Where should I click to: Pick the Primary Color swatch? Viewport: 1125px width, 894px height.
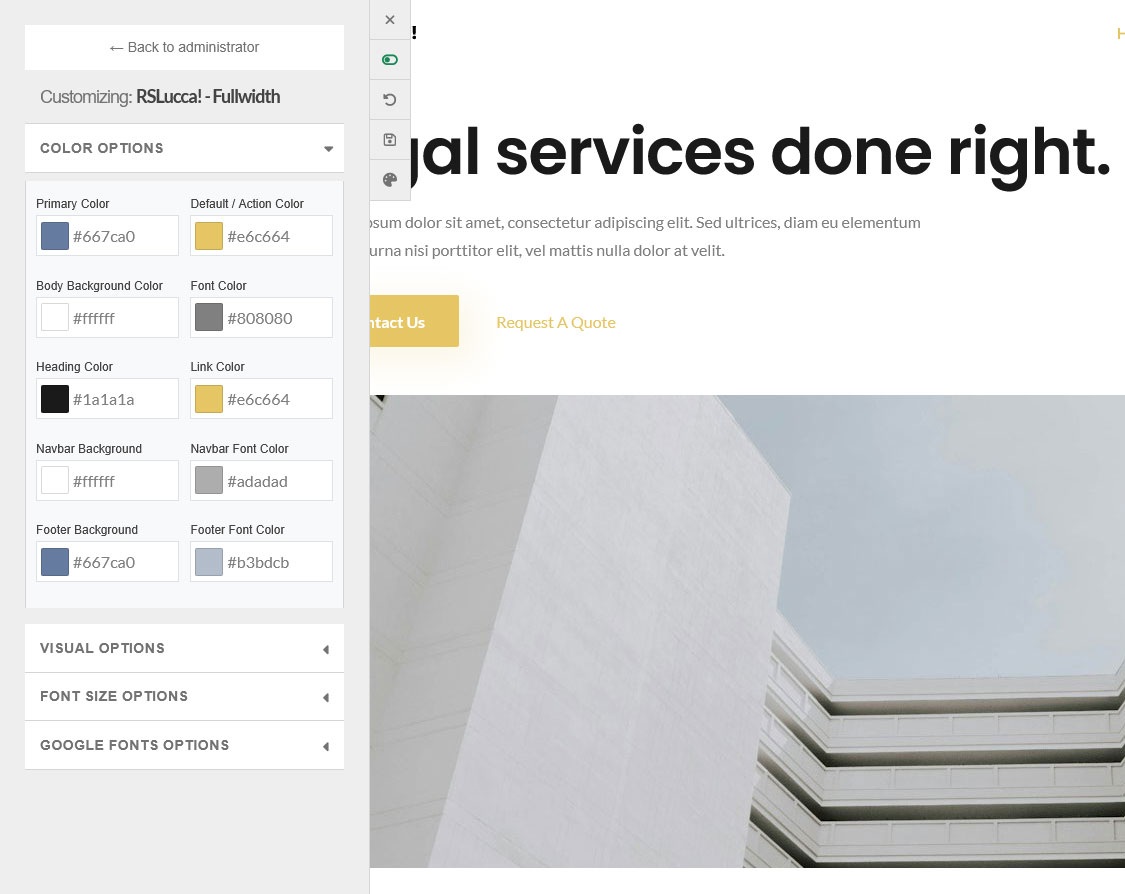pyautogui.click(x=55, y=237)
